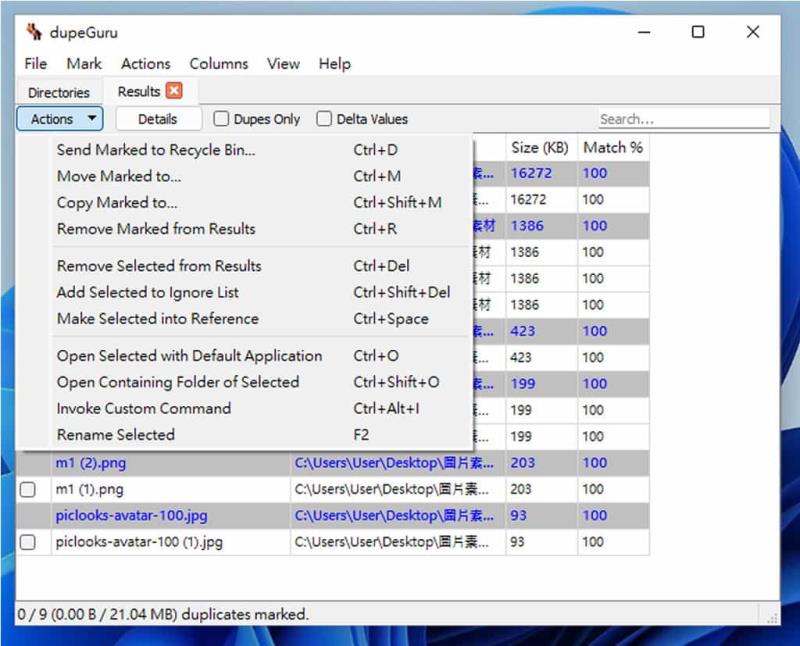
Task: Open the Columns menu
Action: pos(218,64)
